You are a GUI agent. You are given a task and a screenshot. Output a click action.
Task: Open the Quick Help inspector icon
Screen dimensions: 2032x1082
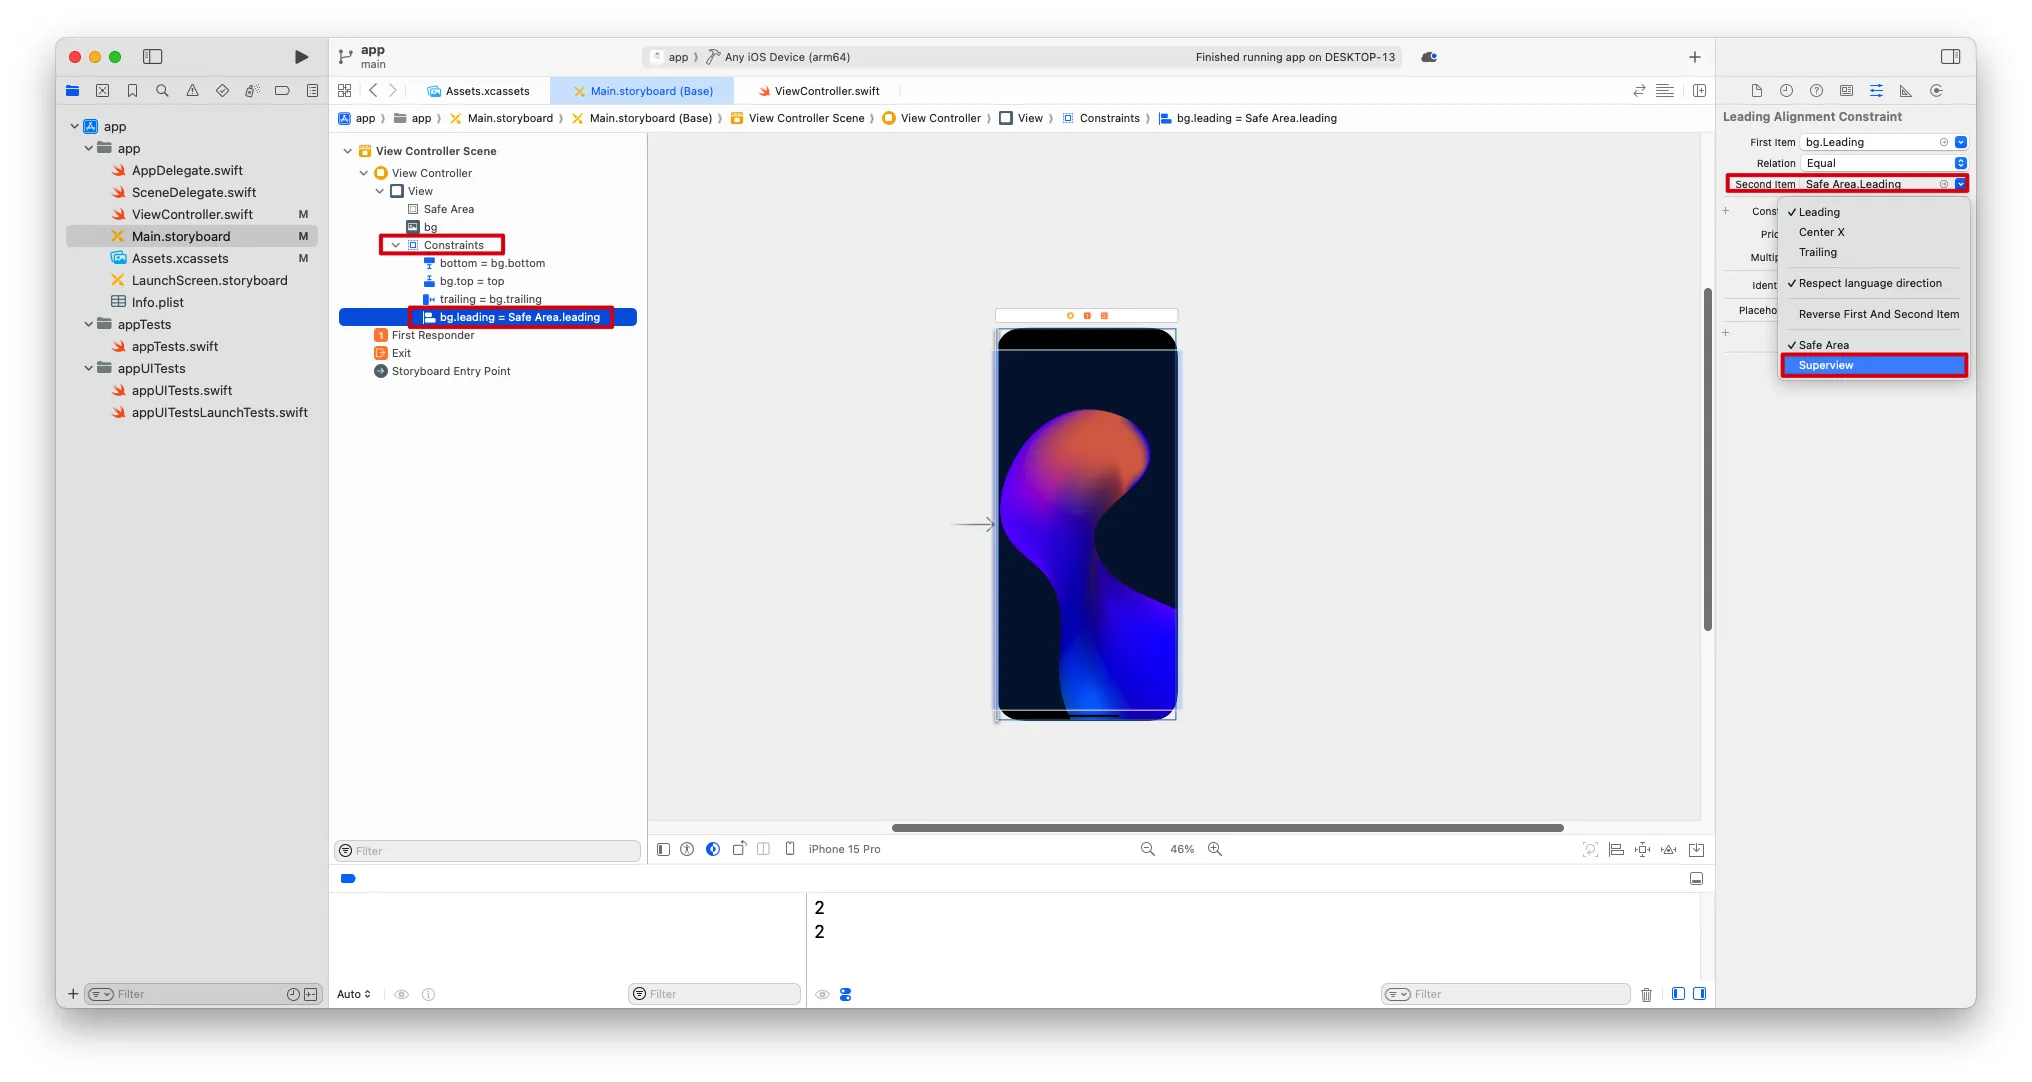[x=1816, y=91]
